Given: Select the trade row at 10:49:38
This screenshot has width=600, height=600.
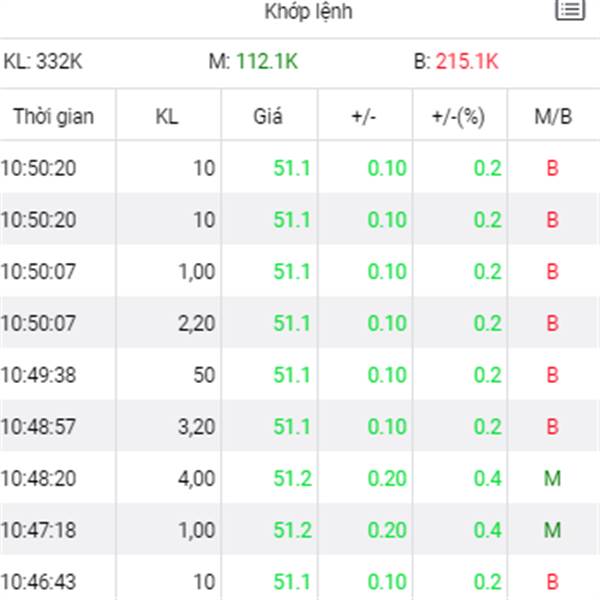Looking at the screenshot, I should click(300, 375).
